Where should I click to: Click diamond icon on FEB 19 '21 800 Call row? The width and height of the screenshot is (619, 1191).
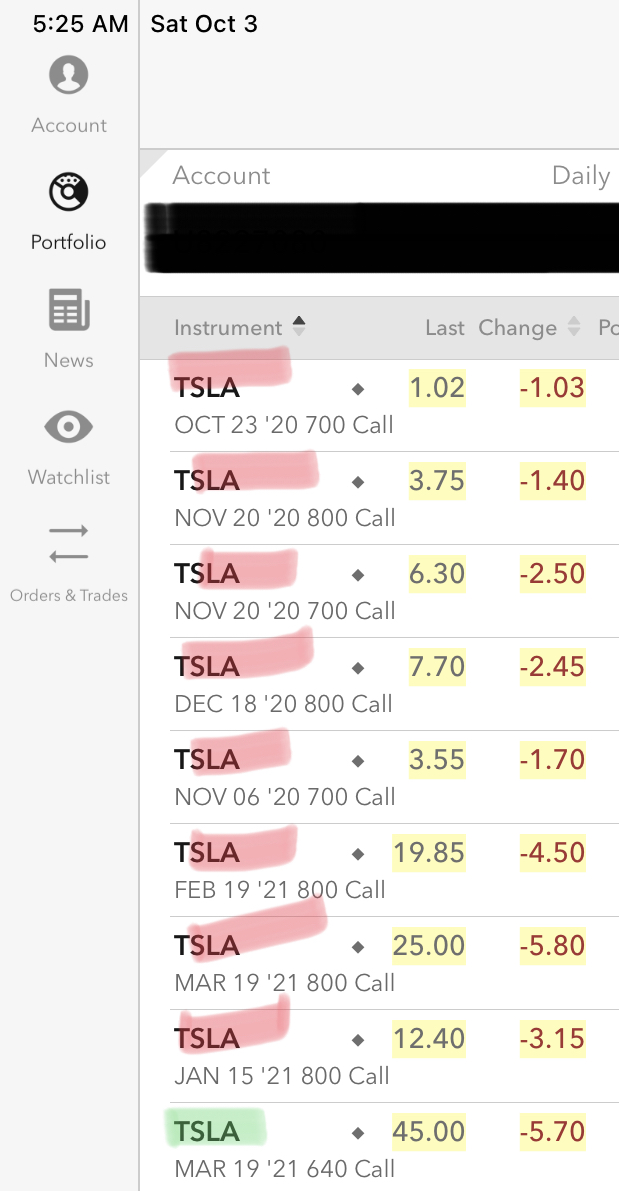pos(358,854)
